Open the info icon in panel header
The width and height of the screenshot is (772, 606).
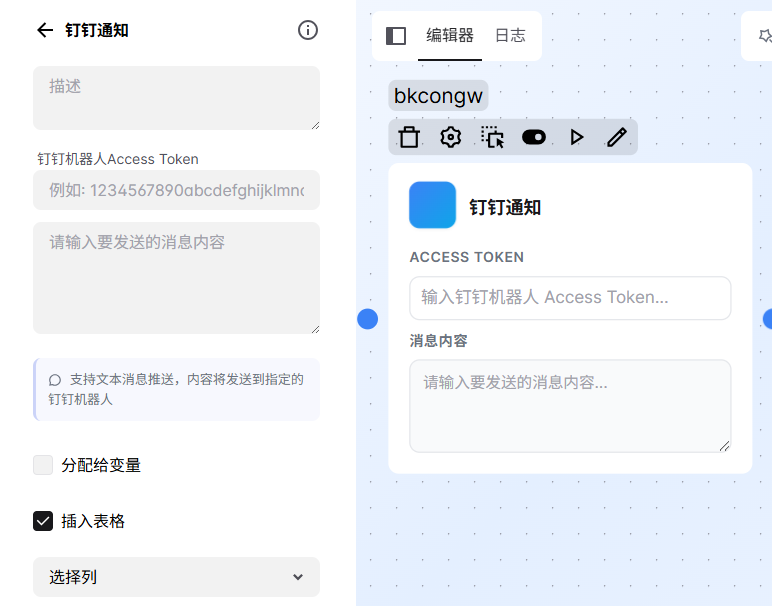pyautogui.click(x=308, y=30)
